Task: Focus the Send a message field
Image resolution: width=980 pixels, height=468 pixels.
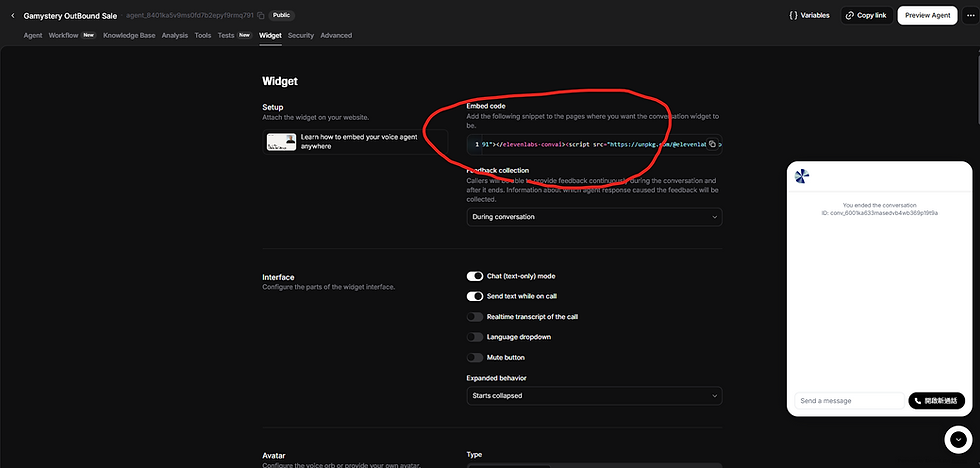Action: (x=849, y=401)
